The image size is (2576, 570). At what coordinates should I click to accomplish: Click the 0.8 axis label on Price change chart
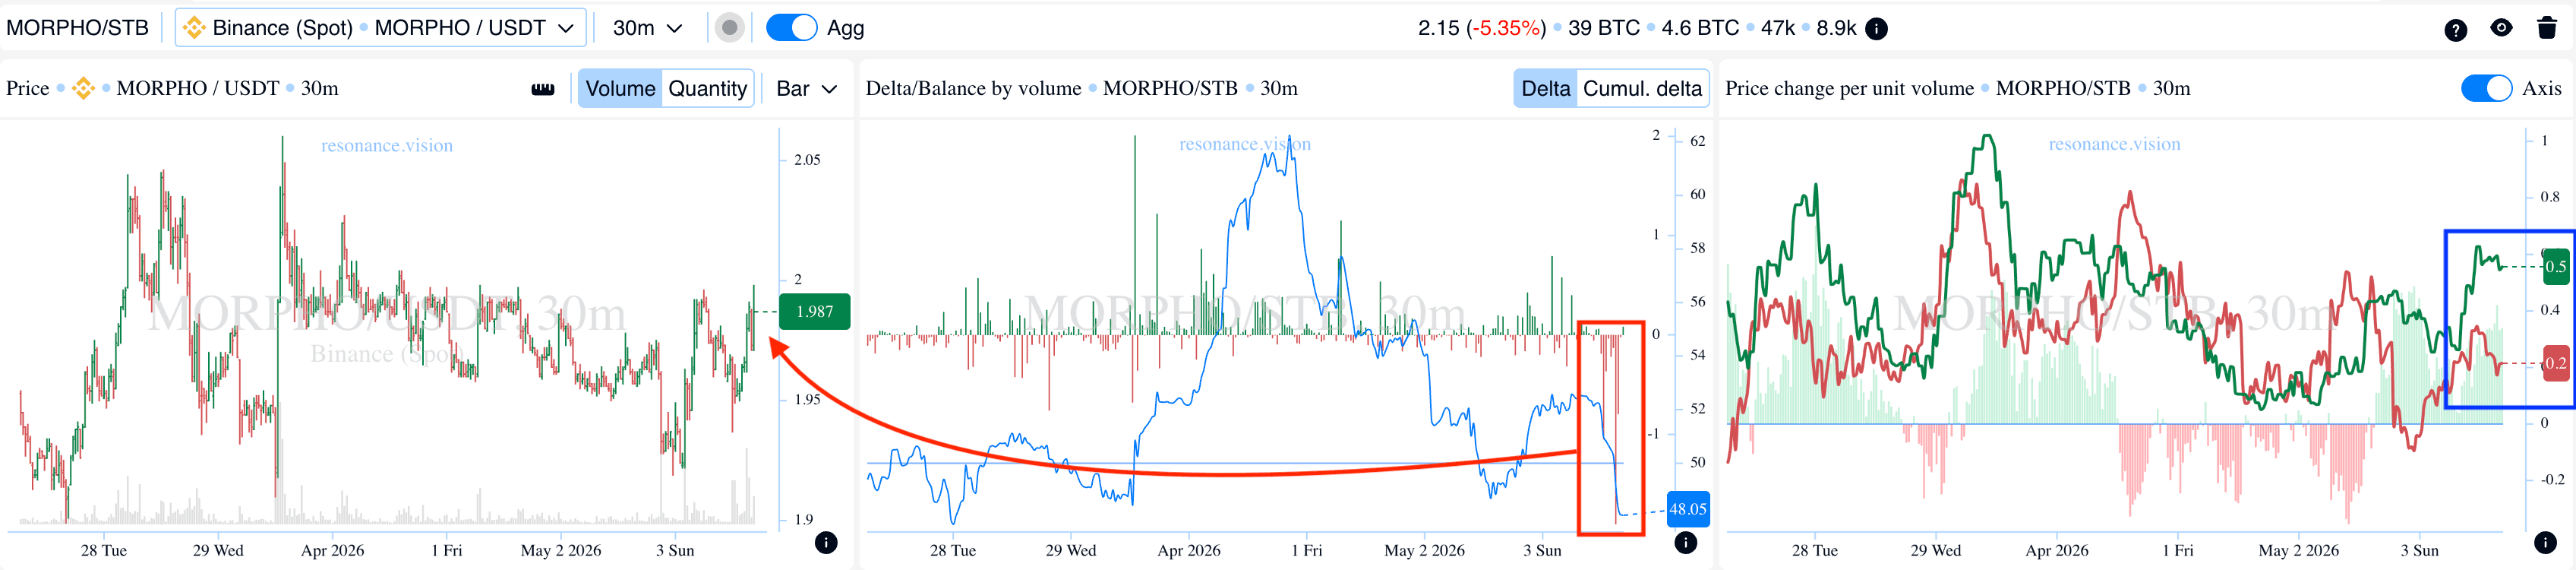click(2550, 197)
